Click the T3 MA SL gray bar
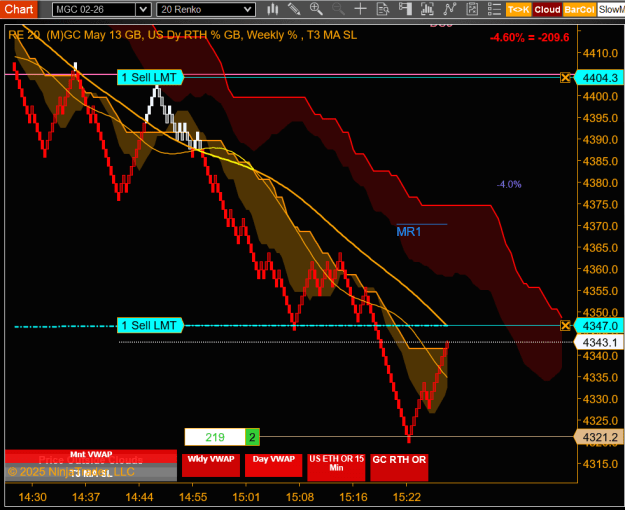The width and height of the screenshot is (625, 510). coord(91,473)
